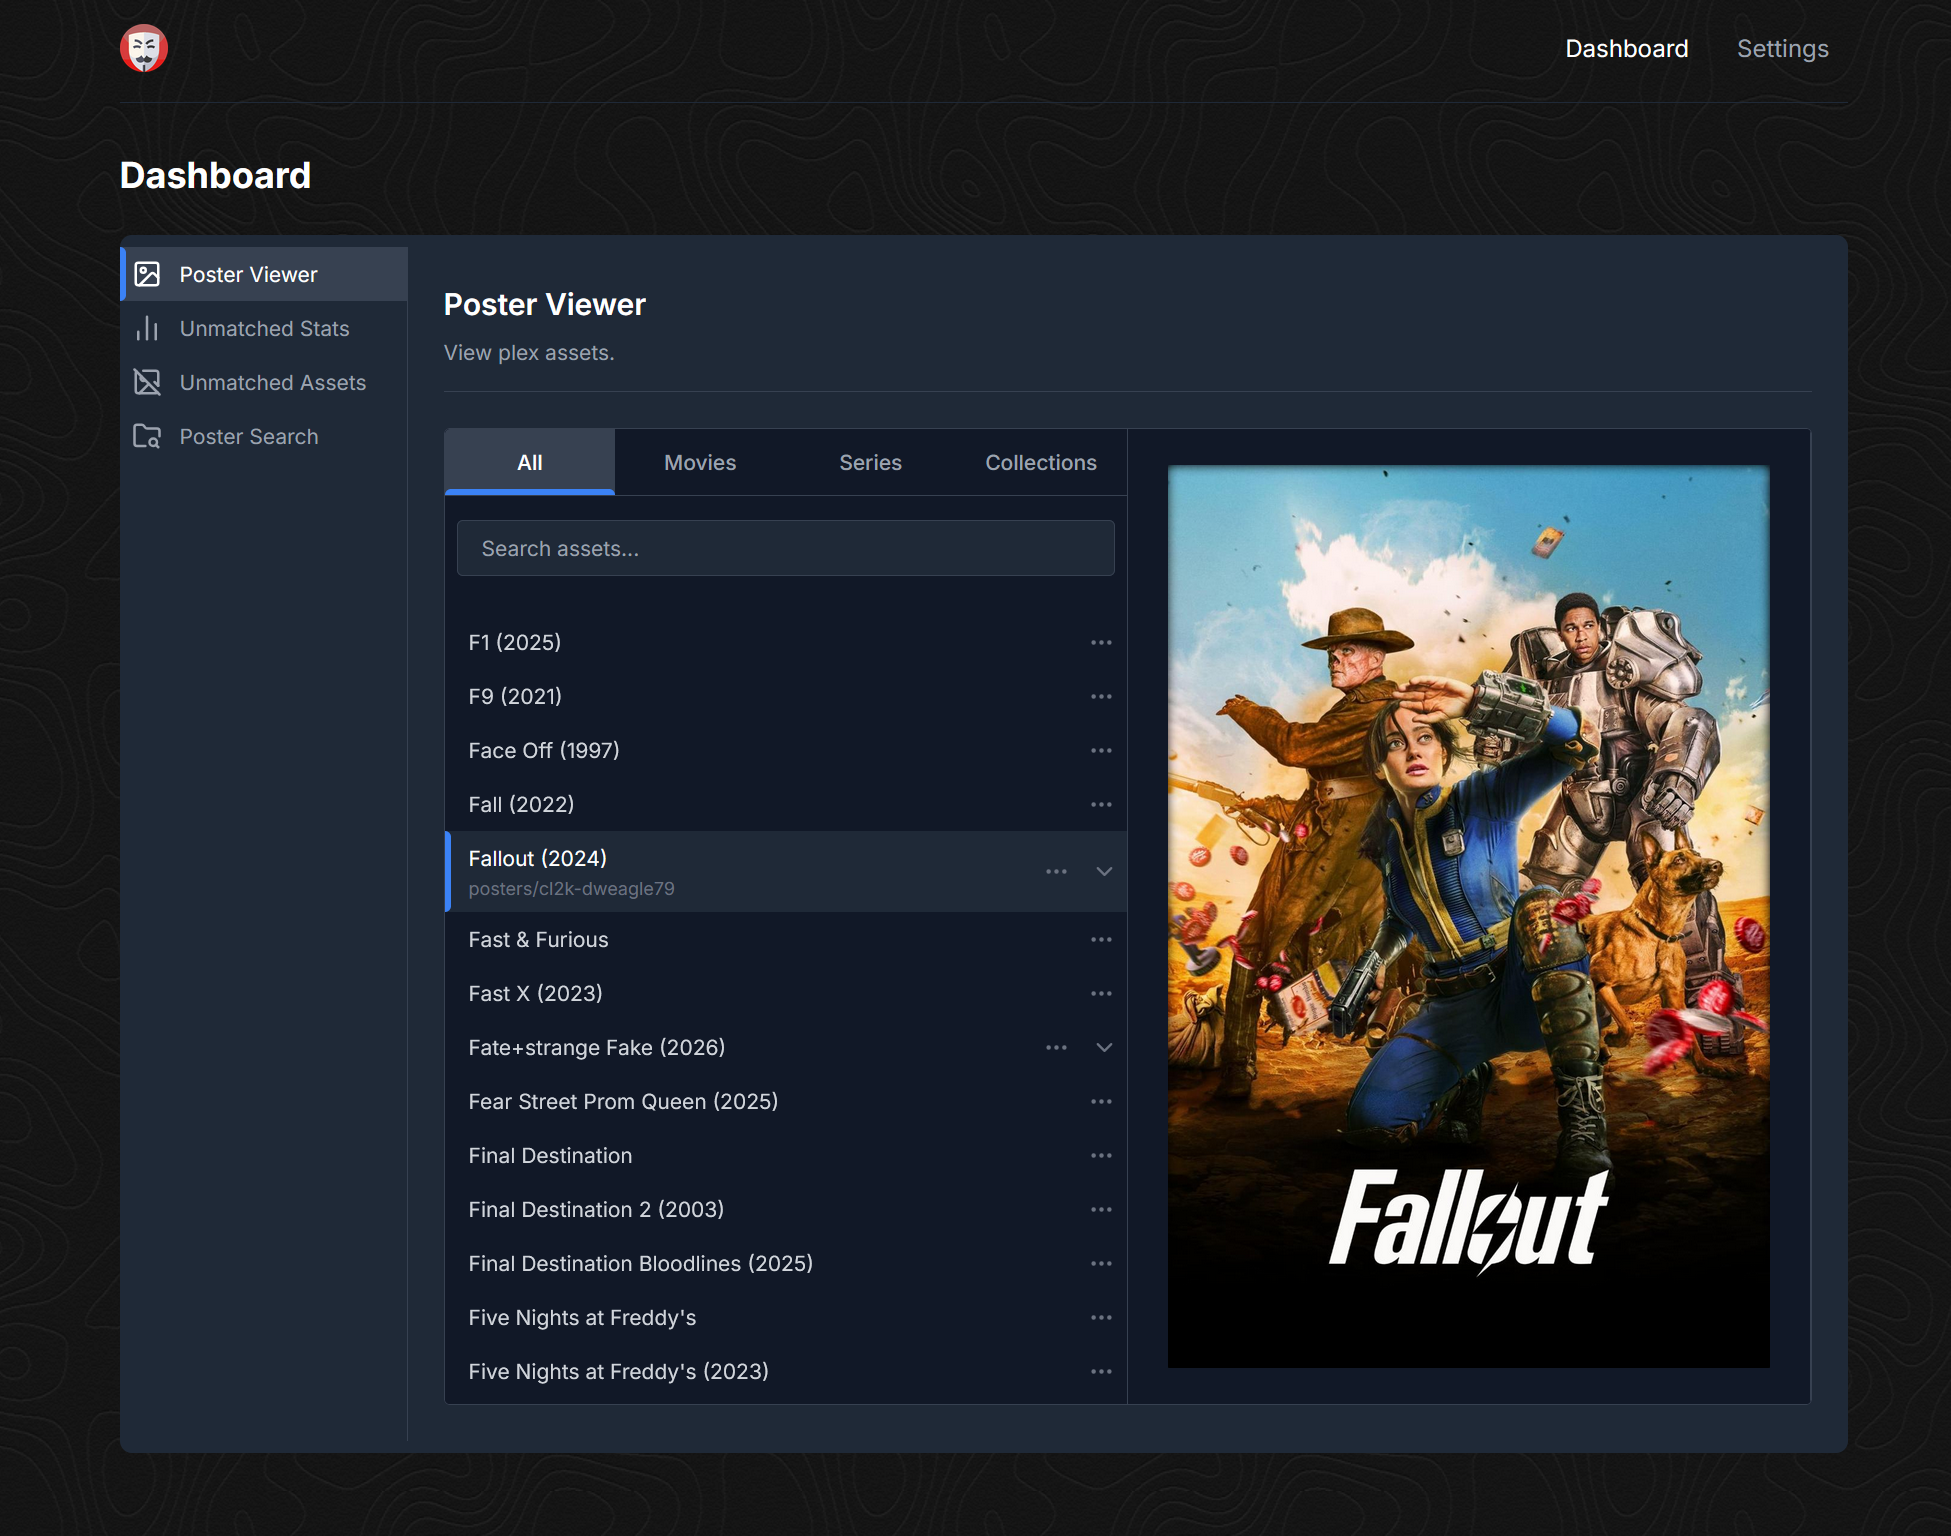
Task: Open the three-dot menu for Fall (2022)
Action: [1101, 804]
